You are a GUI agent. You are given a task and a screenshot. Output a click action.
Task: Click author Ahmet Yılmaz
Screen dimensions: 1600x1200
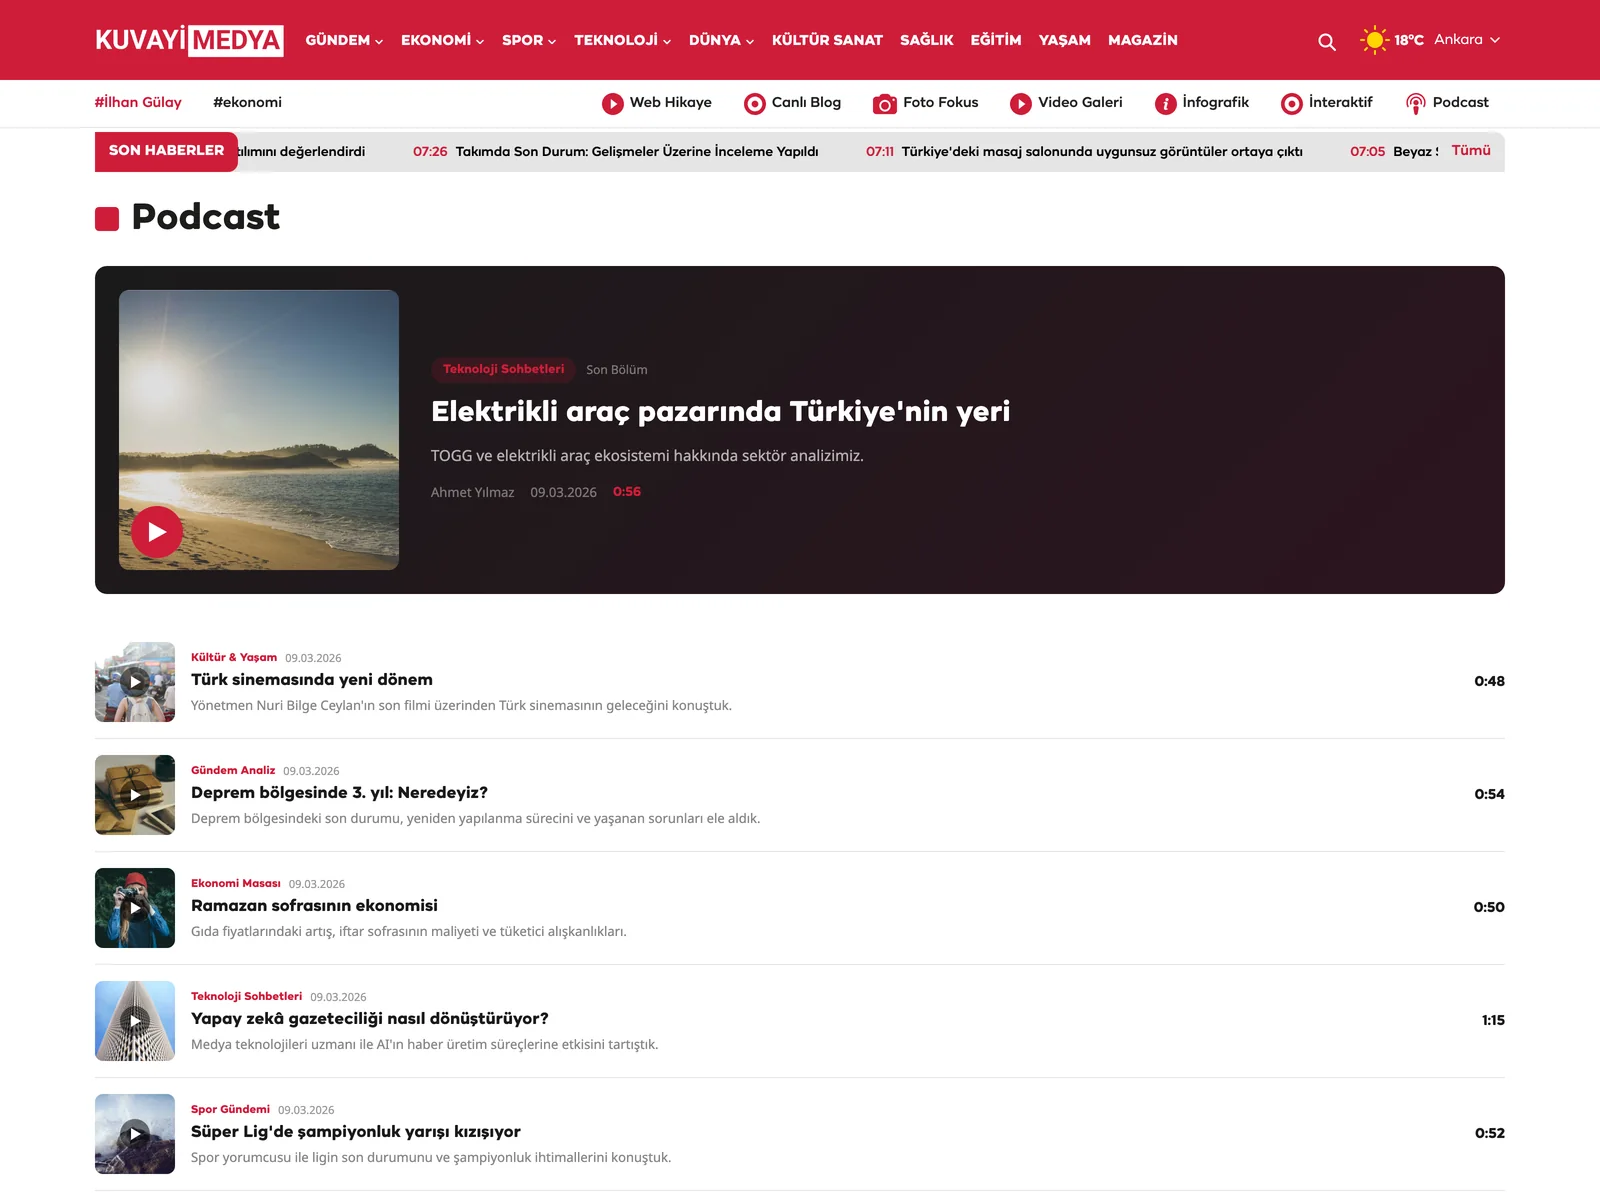472,493
